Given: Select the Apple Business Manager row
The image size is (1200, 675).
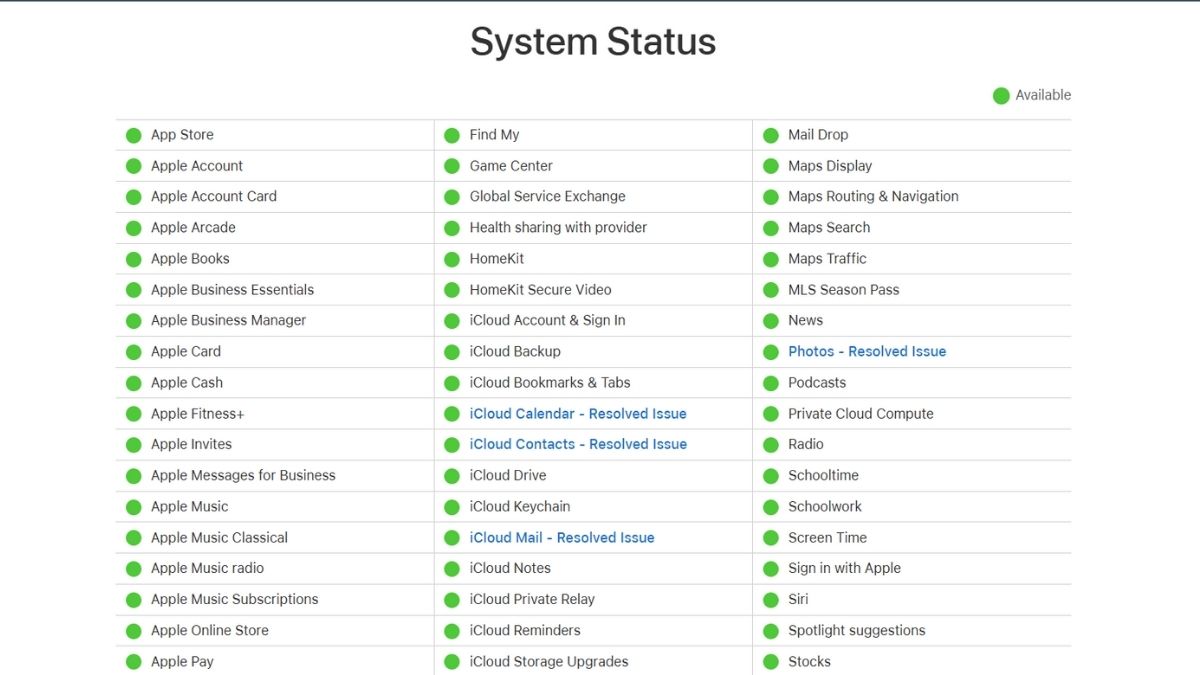Looking at the screenshot, I should [228, 321].
